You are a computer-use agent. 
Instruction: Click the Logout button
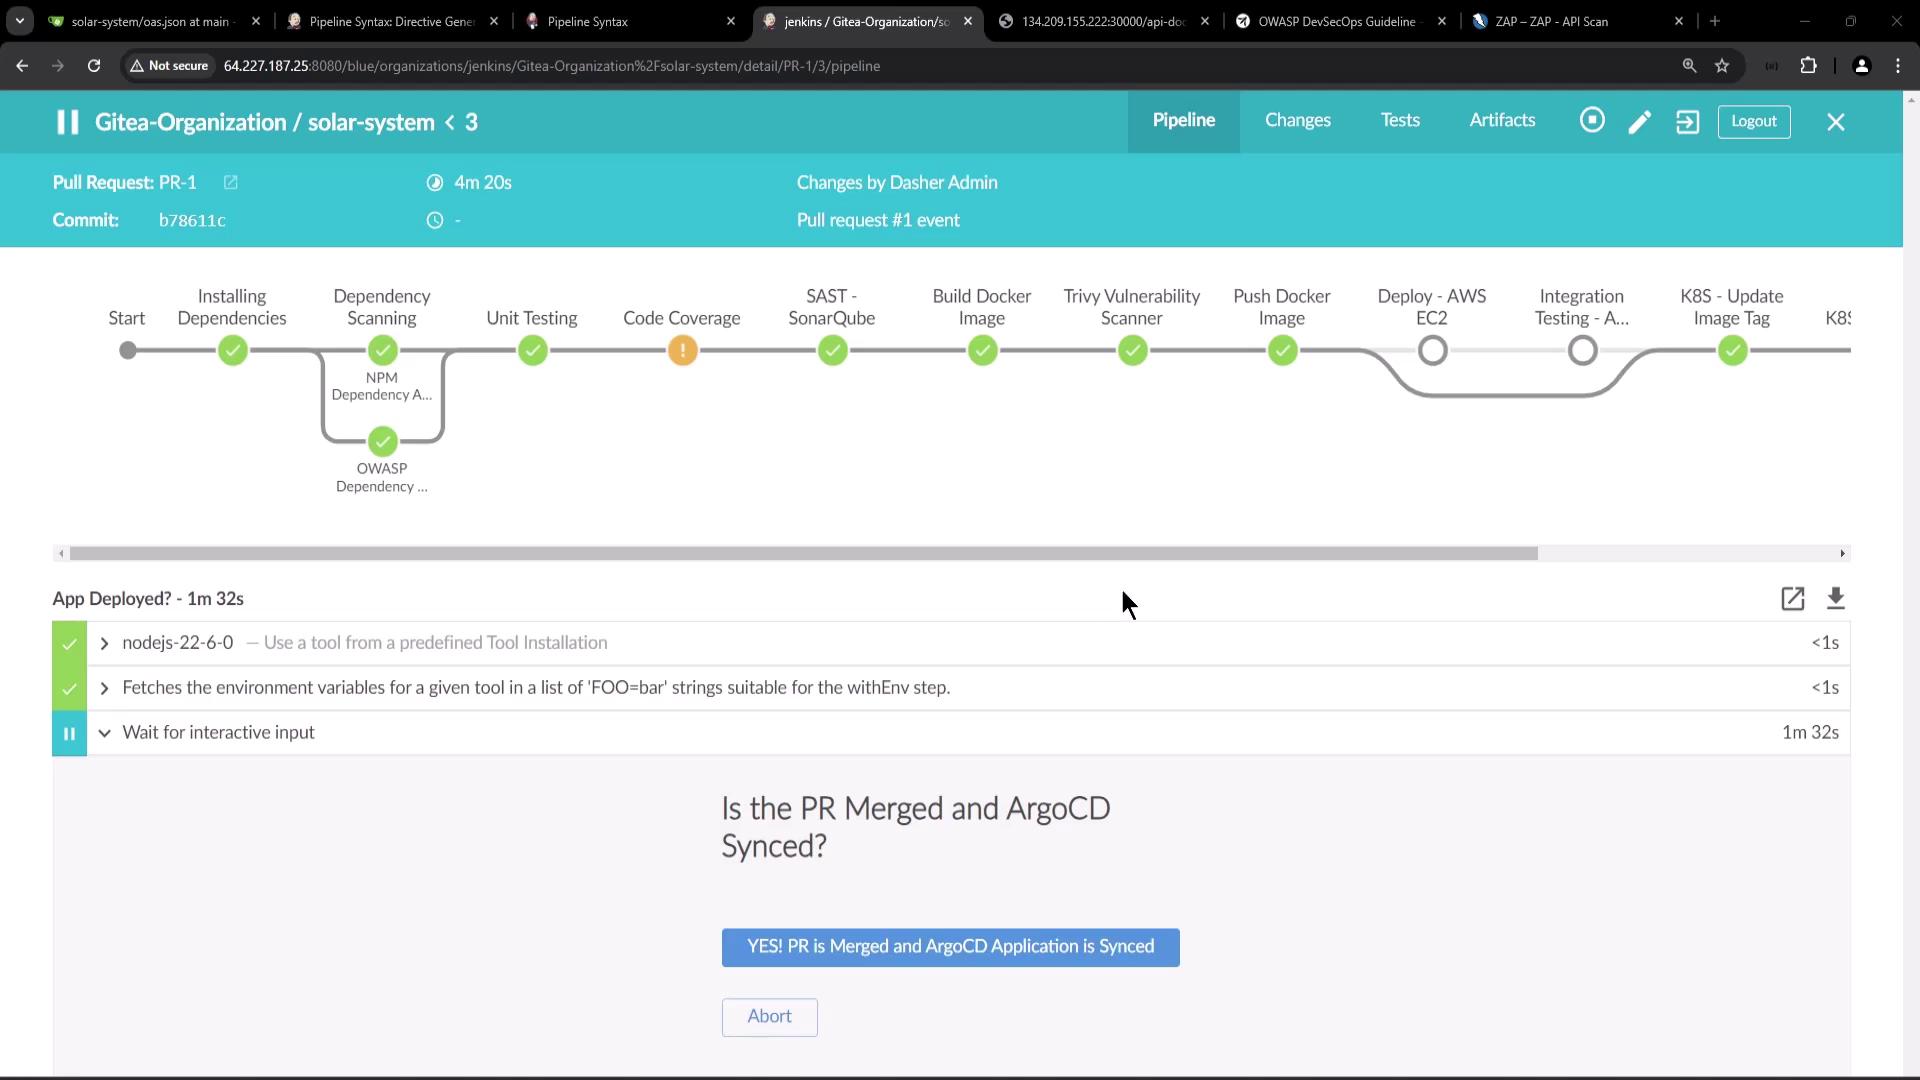pyautogui.click(x=1753, y=121)
